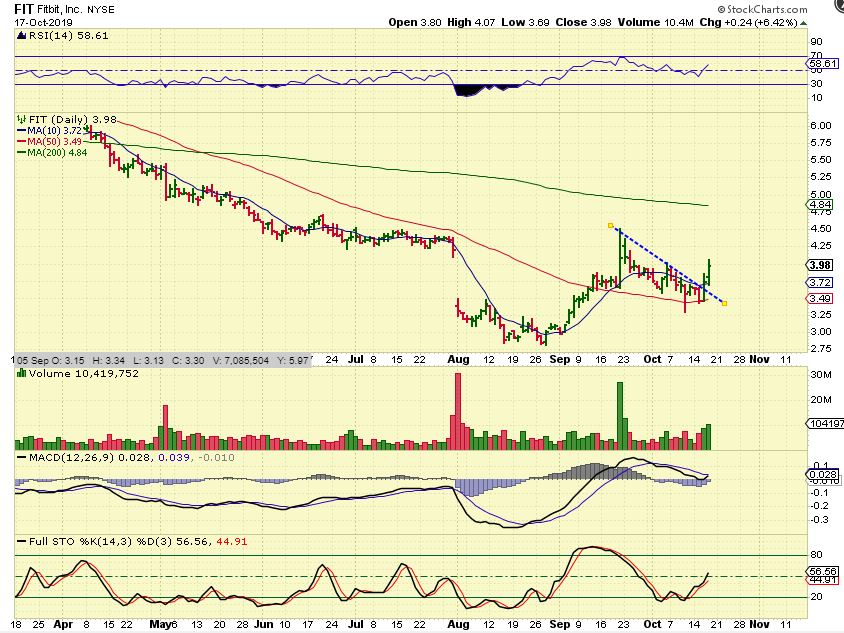Click the Volume panel bar icon
The width and height of the screenshot is (844, 633).
[x=22, y=373]
